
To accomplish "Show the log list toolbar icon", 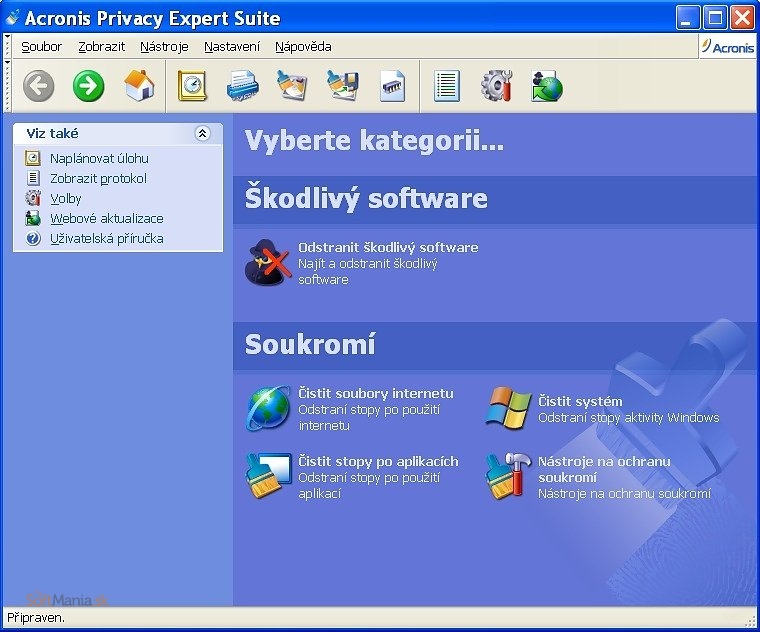I will [x=446, y=86].
